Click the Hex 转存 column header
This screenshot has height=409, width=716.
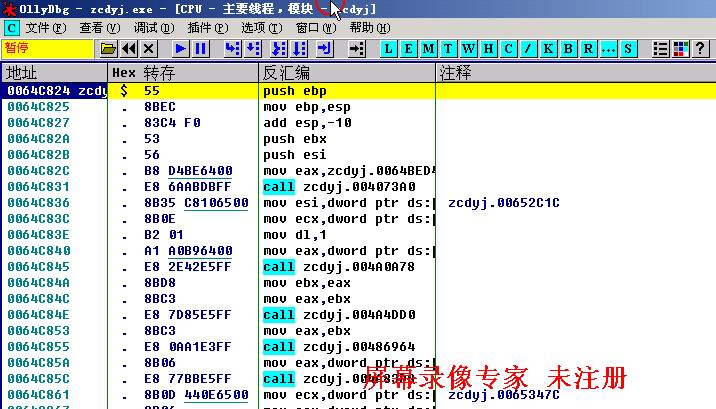(183, 73)
